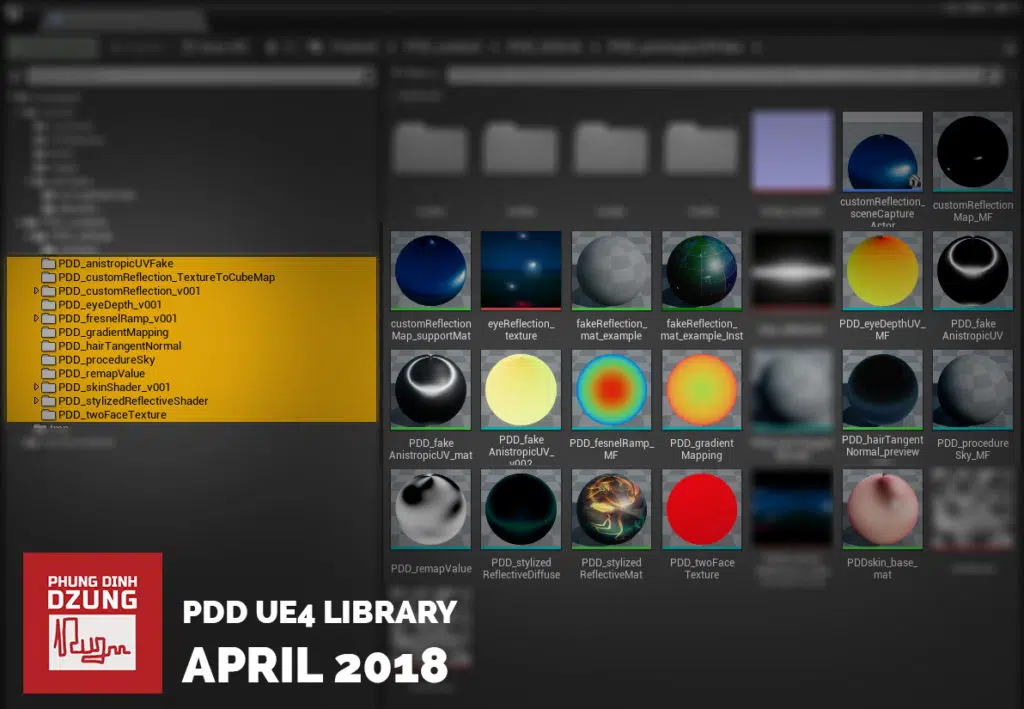Screen dimensions: 1024x709
Task: Select the PDD_eyeDepthUV_MF asset
Action: point(882,270)
